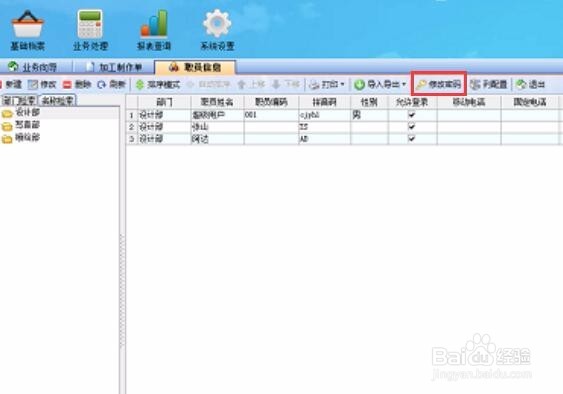Click the 新建 toolbar button
Image resolution: width=563 pixels, height=394 pixels.
click(x=11, y=84)
